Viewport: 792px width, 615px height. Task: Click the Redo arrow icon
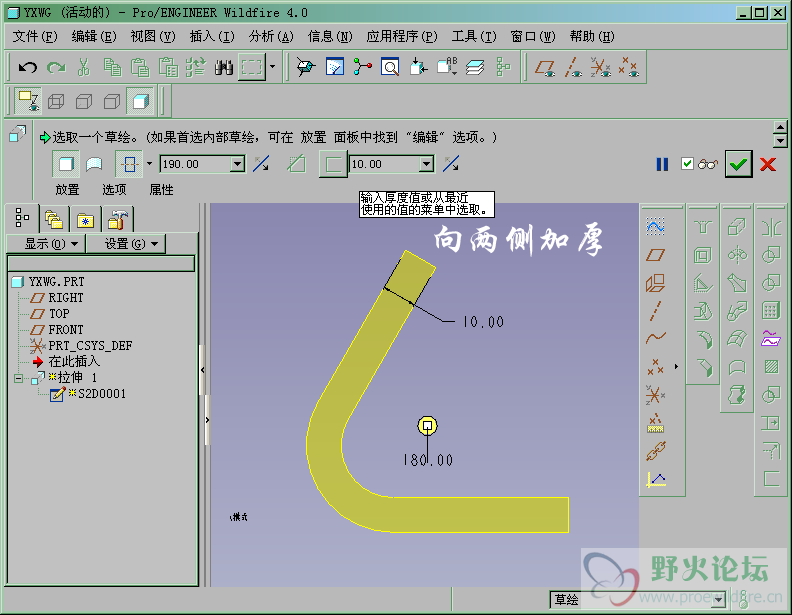pos(56,67)
